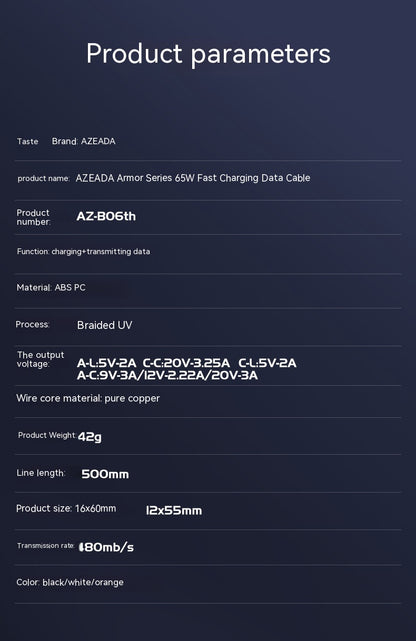
Task: Click the Product number label
Action: click(34, 217)
